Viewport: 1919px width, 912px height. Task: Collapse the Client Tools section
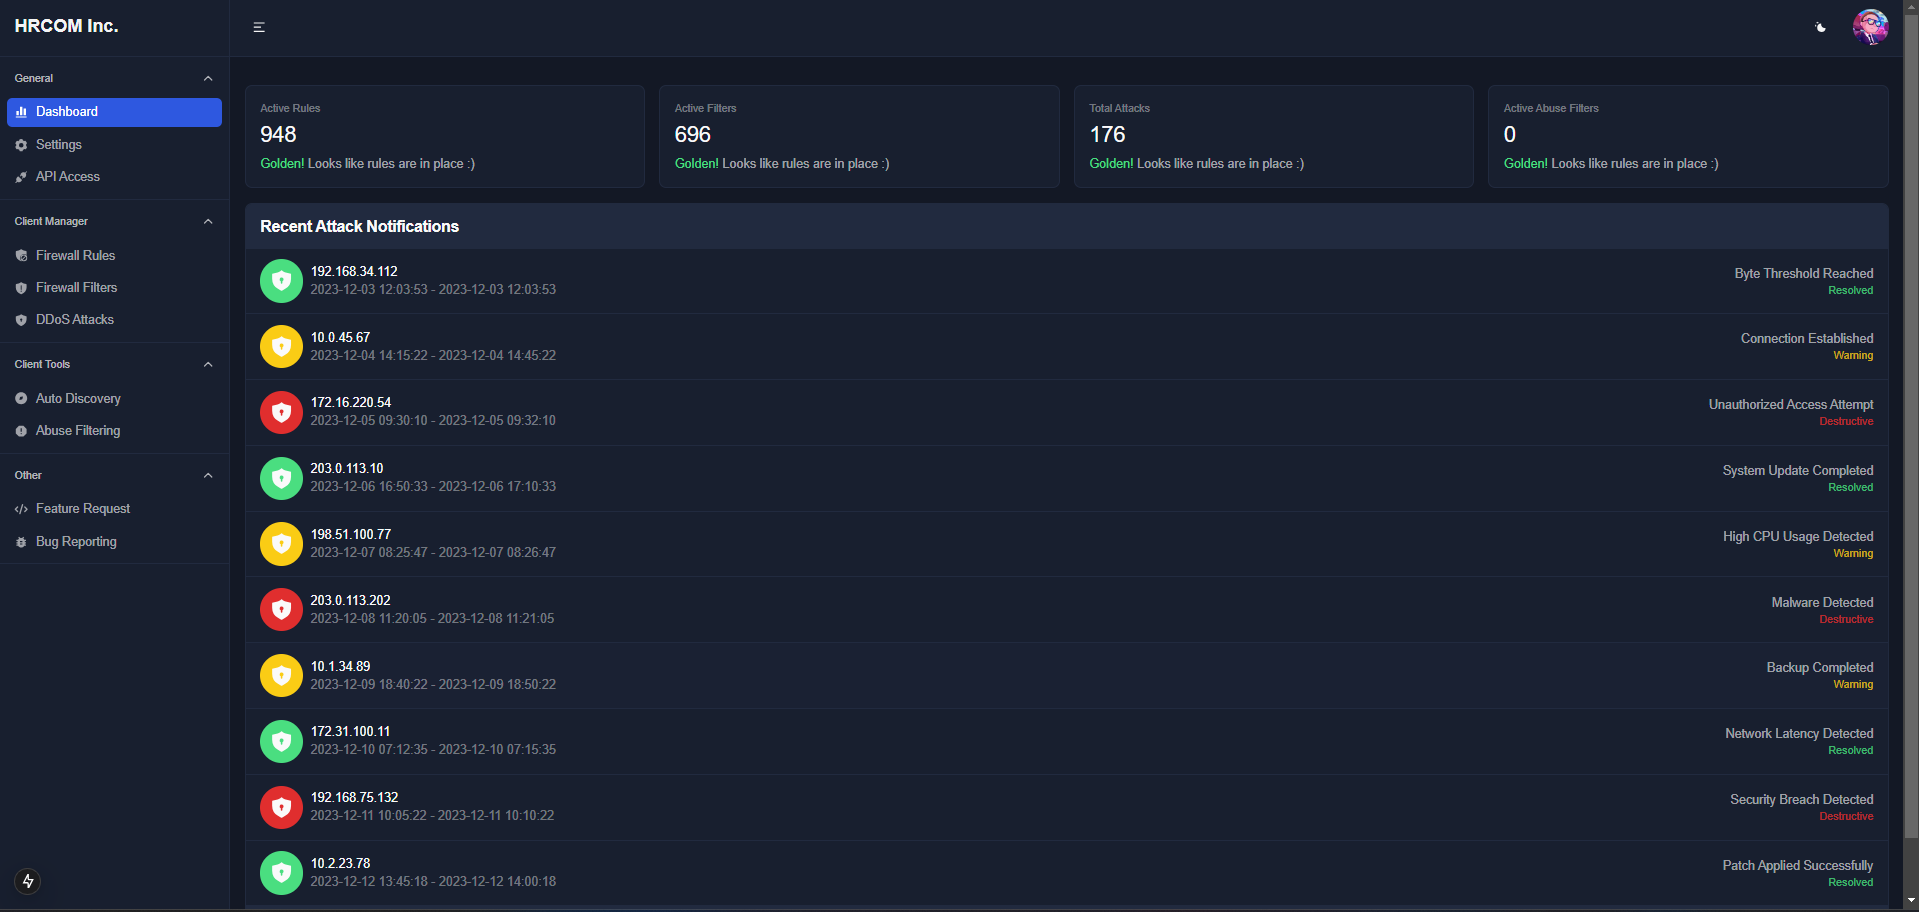pos(208,364)
